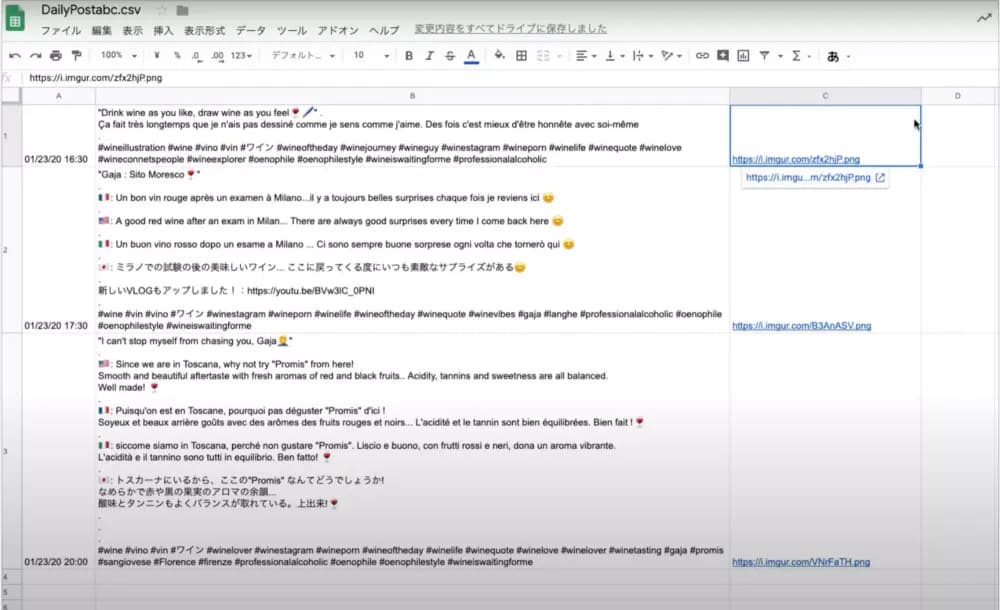Click the insert link icon

(701, 55)
